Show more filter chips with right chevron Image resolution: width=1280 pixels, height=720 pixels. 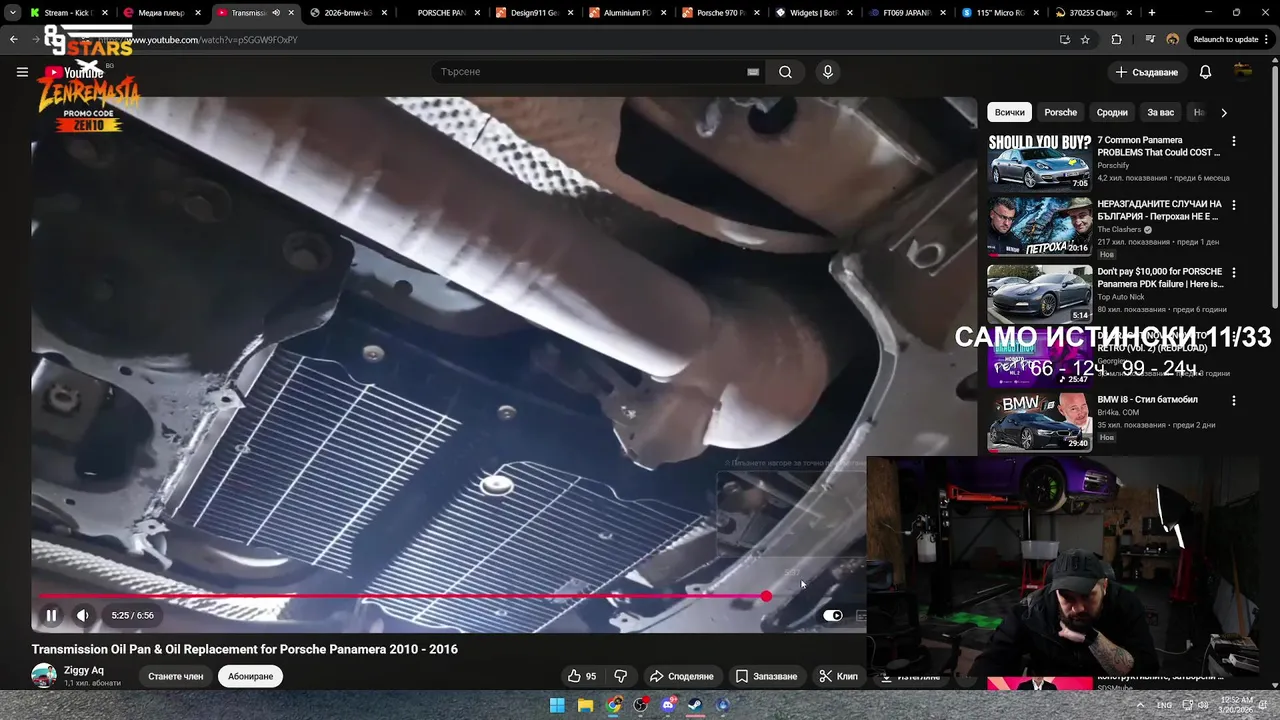1224,112
